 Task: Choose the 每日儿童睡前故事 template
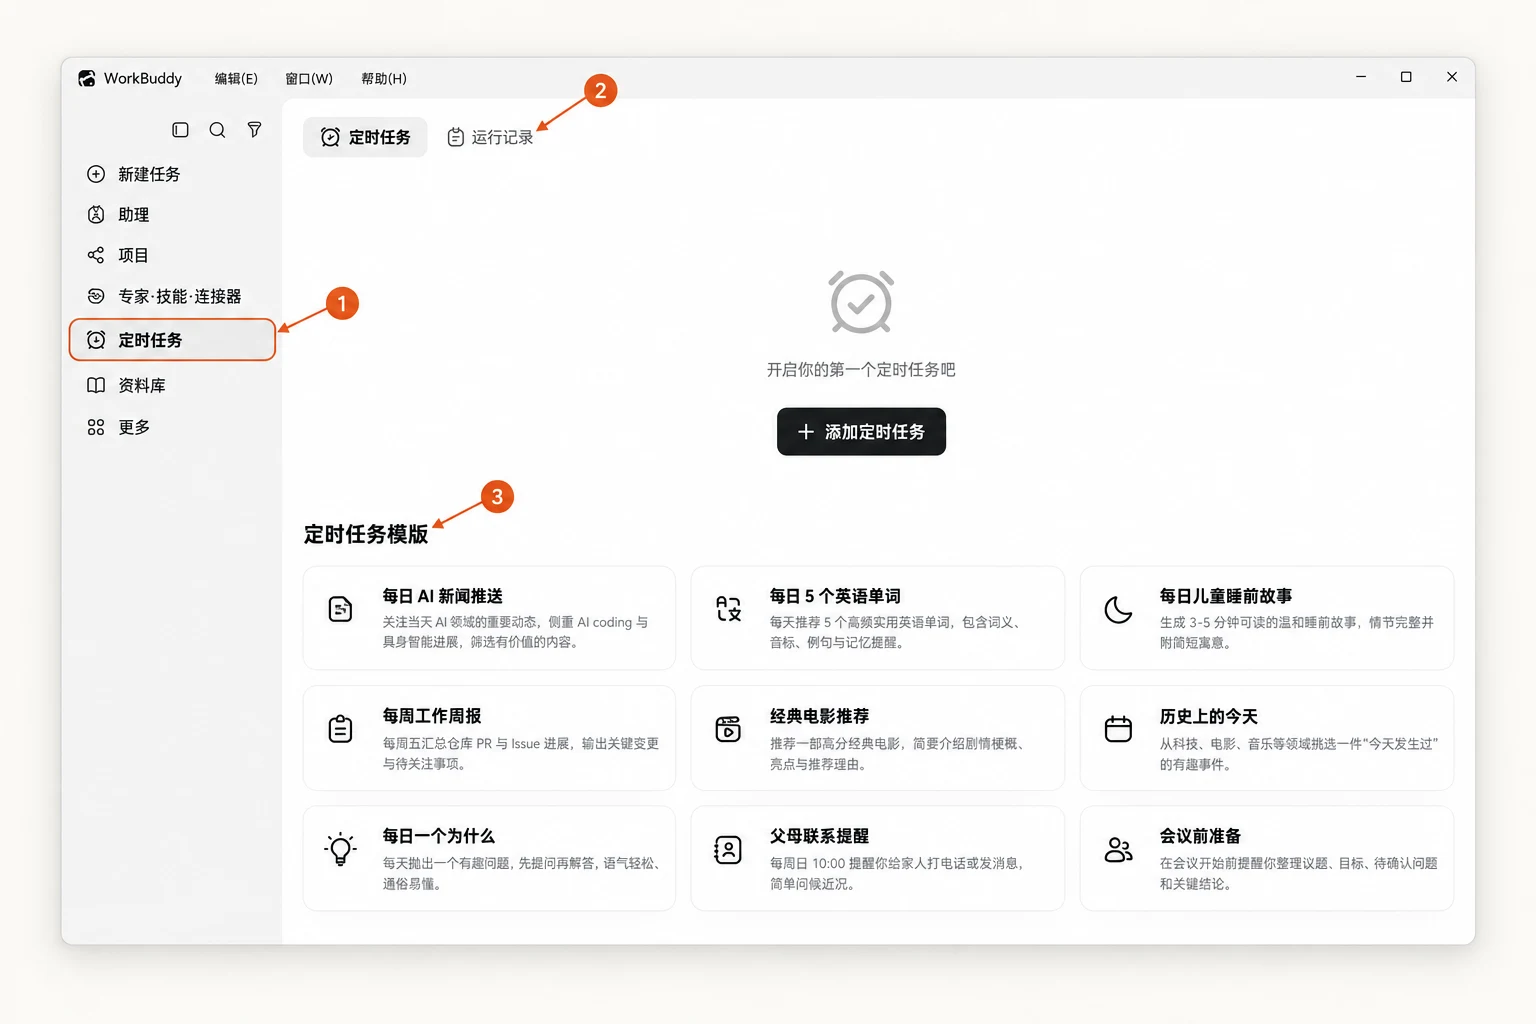click(1267, 618)
